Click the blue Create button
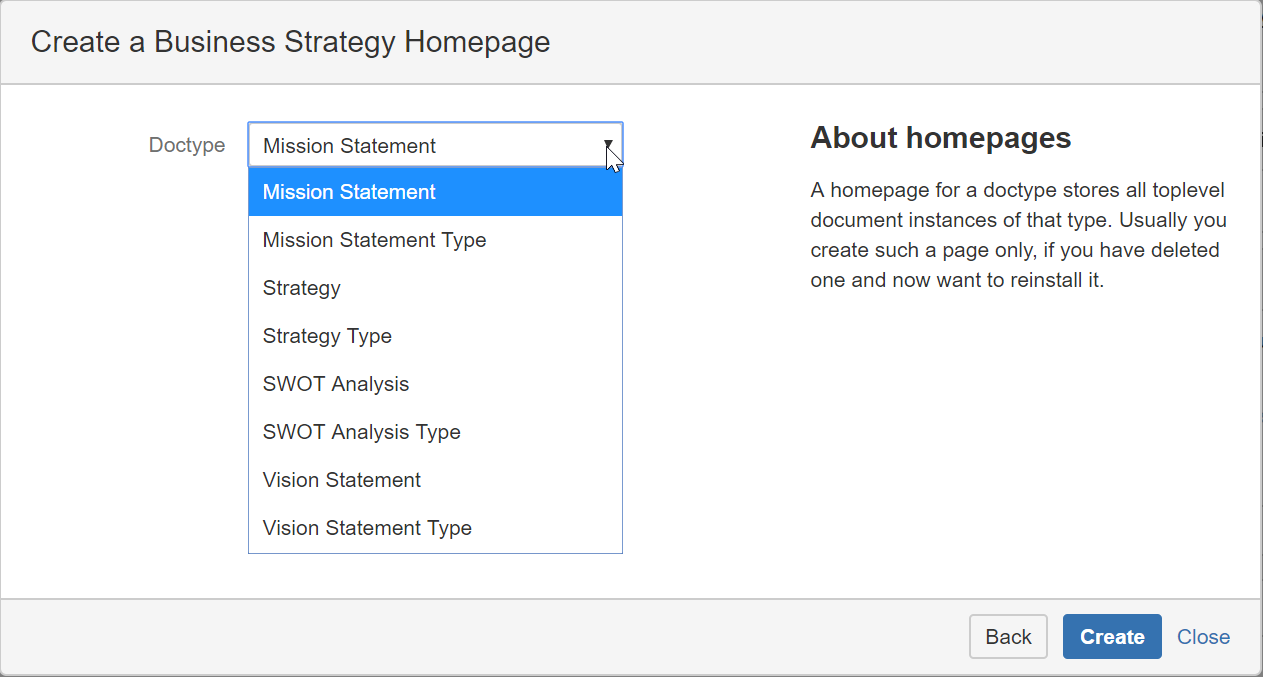Viewport: 1263px width, 677px height. click(1112, 637)
